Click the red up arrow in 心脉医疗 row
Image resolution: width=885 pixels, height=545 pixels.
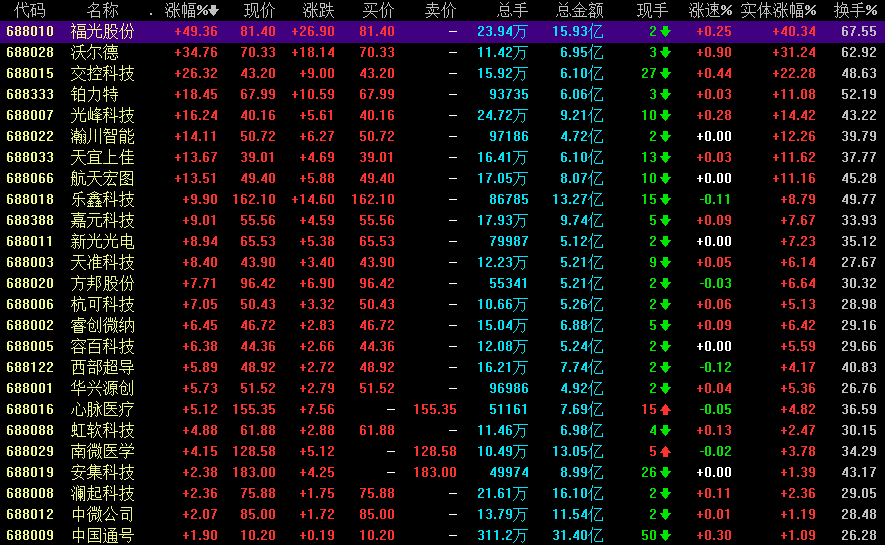pos(665,410)
